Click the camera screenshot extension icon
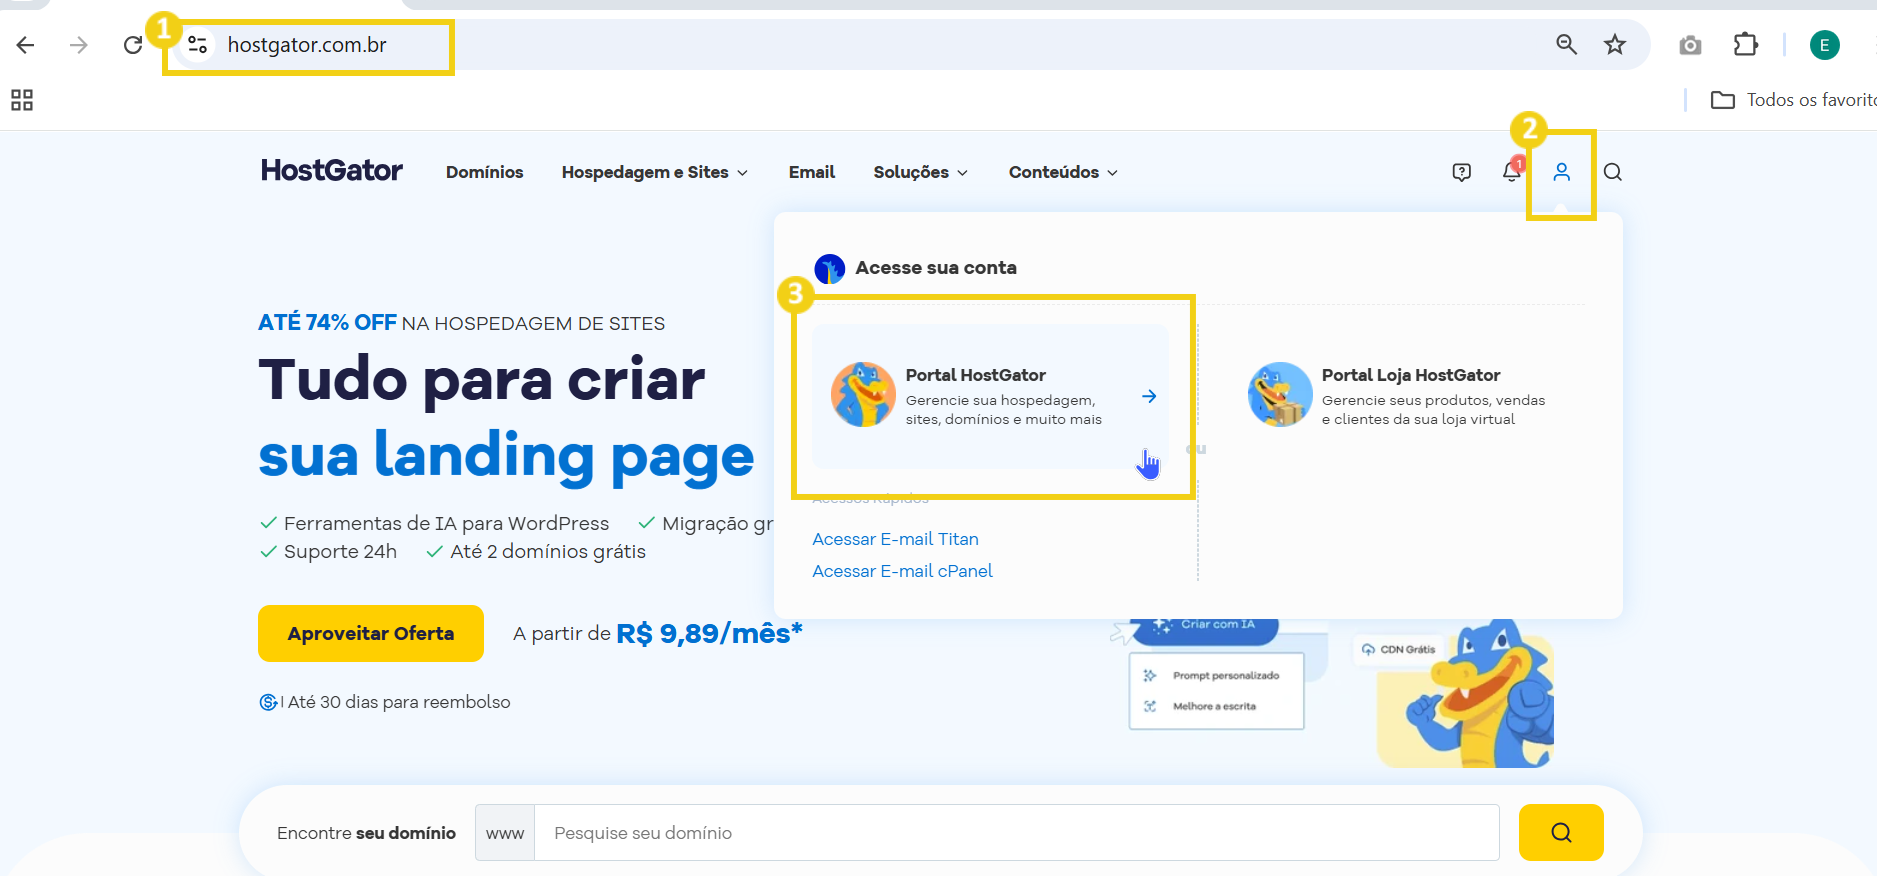 (x=1690, y=45)
